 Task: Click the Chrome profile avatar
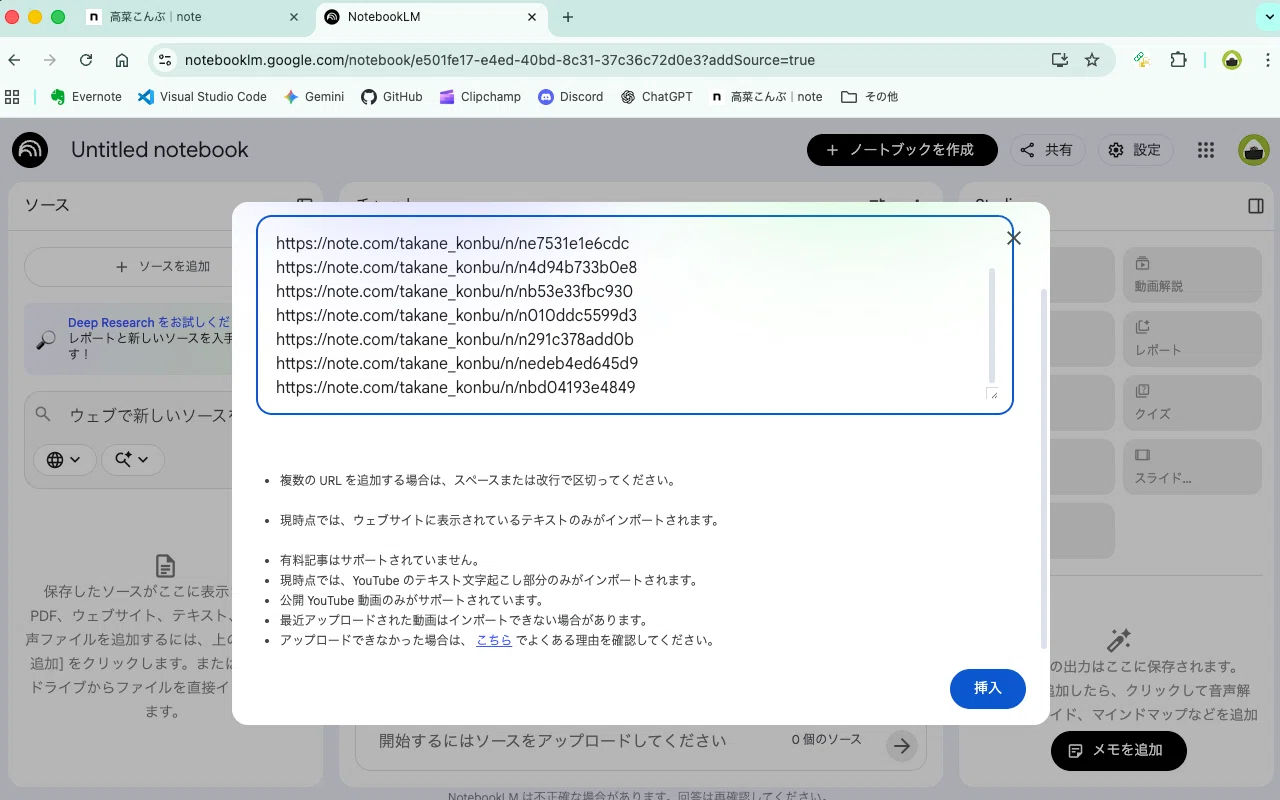(1232, 60)
